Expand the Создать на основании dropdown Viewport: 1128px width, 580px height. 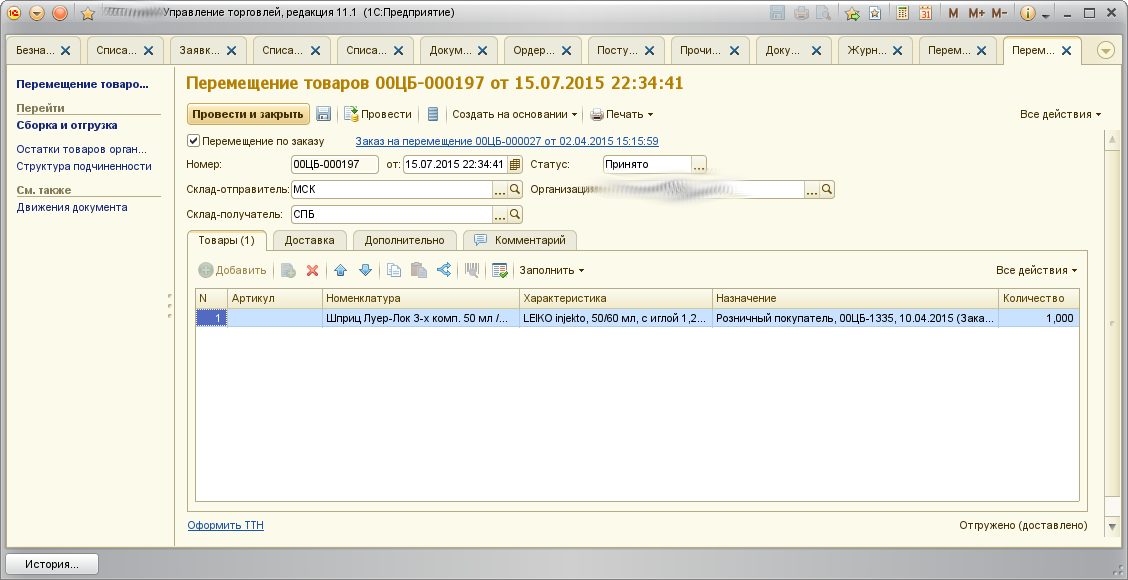coord(515,114)
